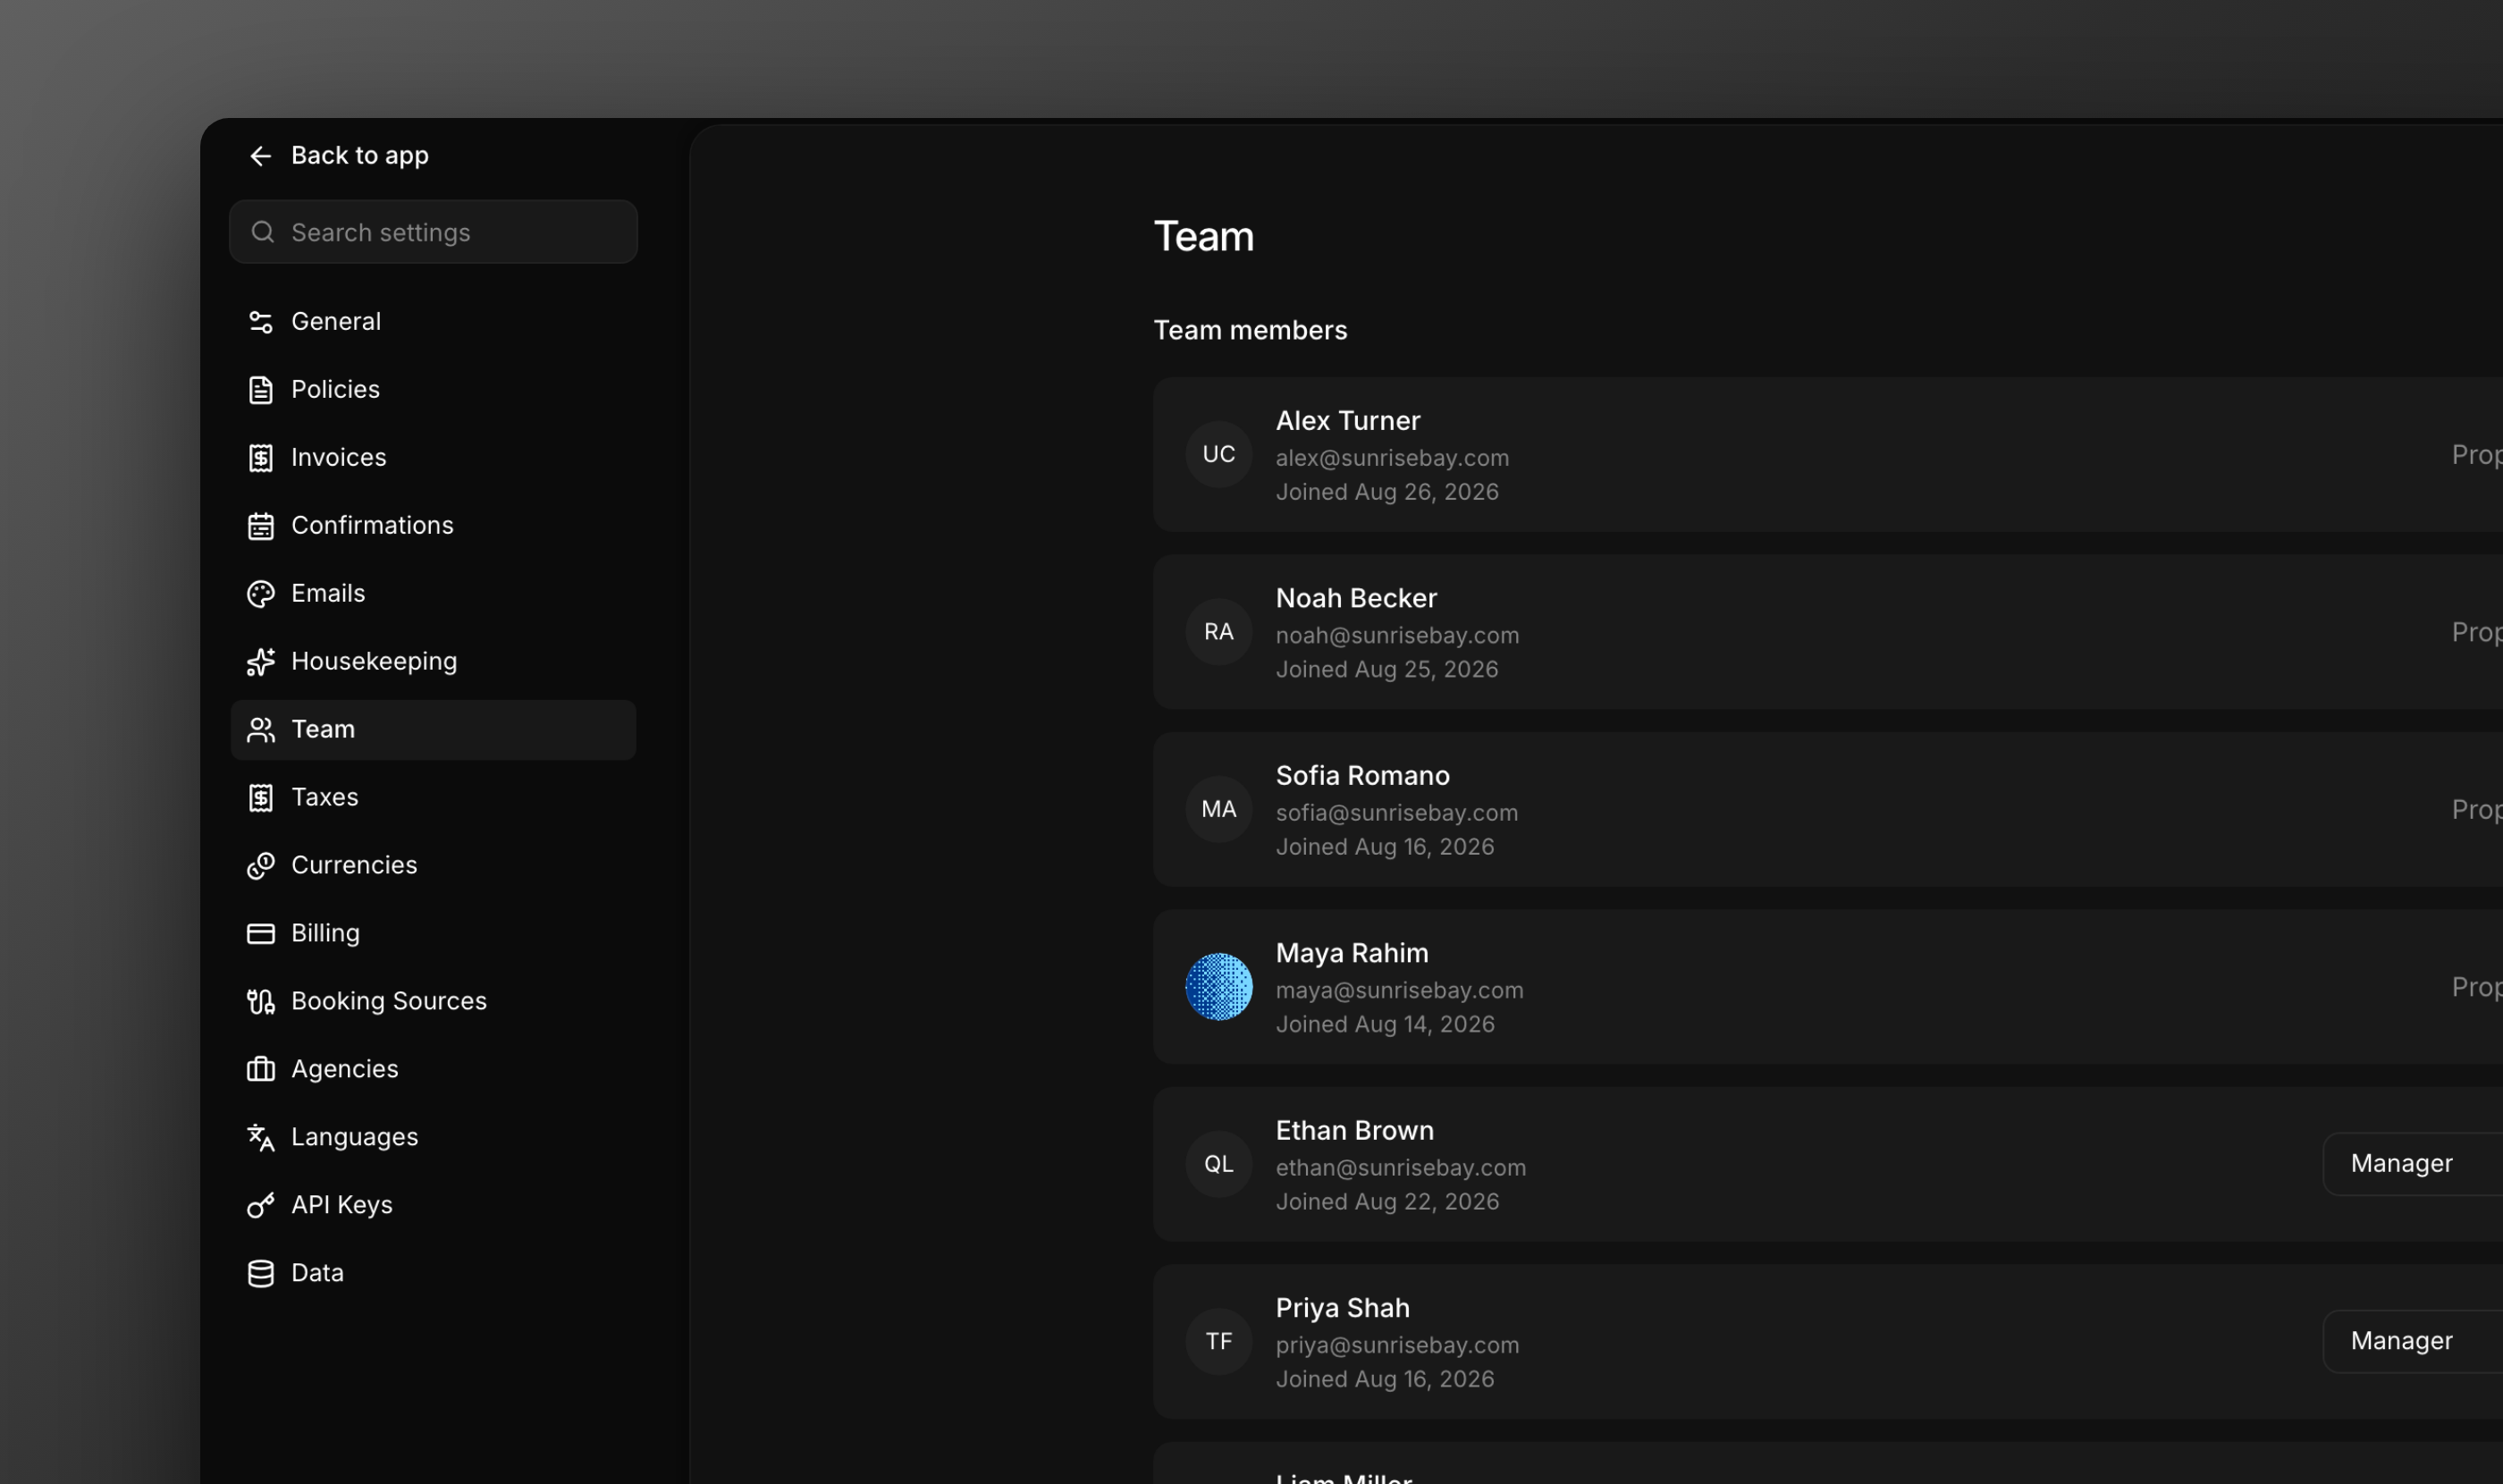This screenshot has height=1484, width=2503.
Task: Click the name Sofia Romano
Action: coord(1362,776)
